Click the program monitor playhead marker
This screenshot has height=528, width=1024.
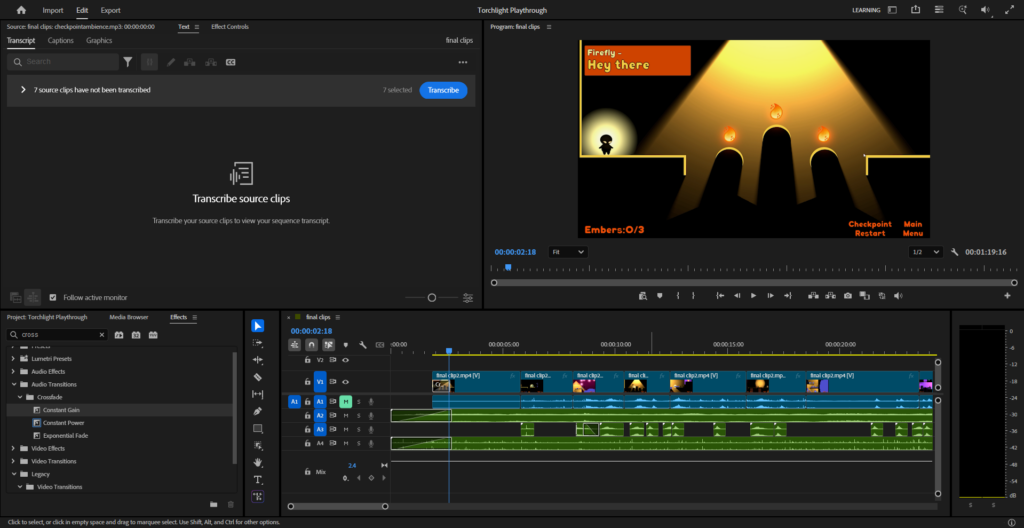pos(508,267)
